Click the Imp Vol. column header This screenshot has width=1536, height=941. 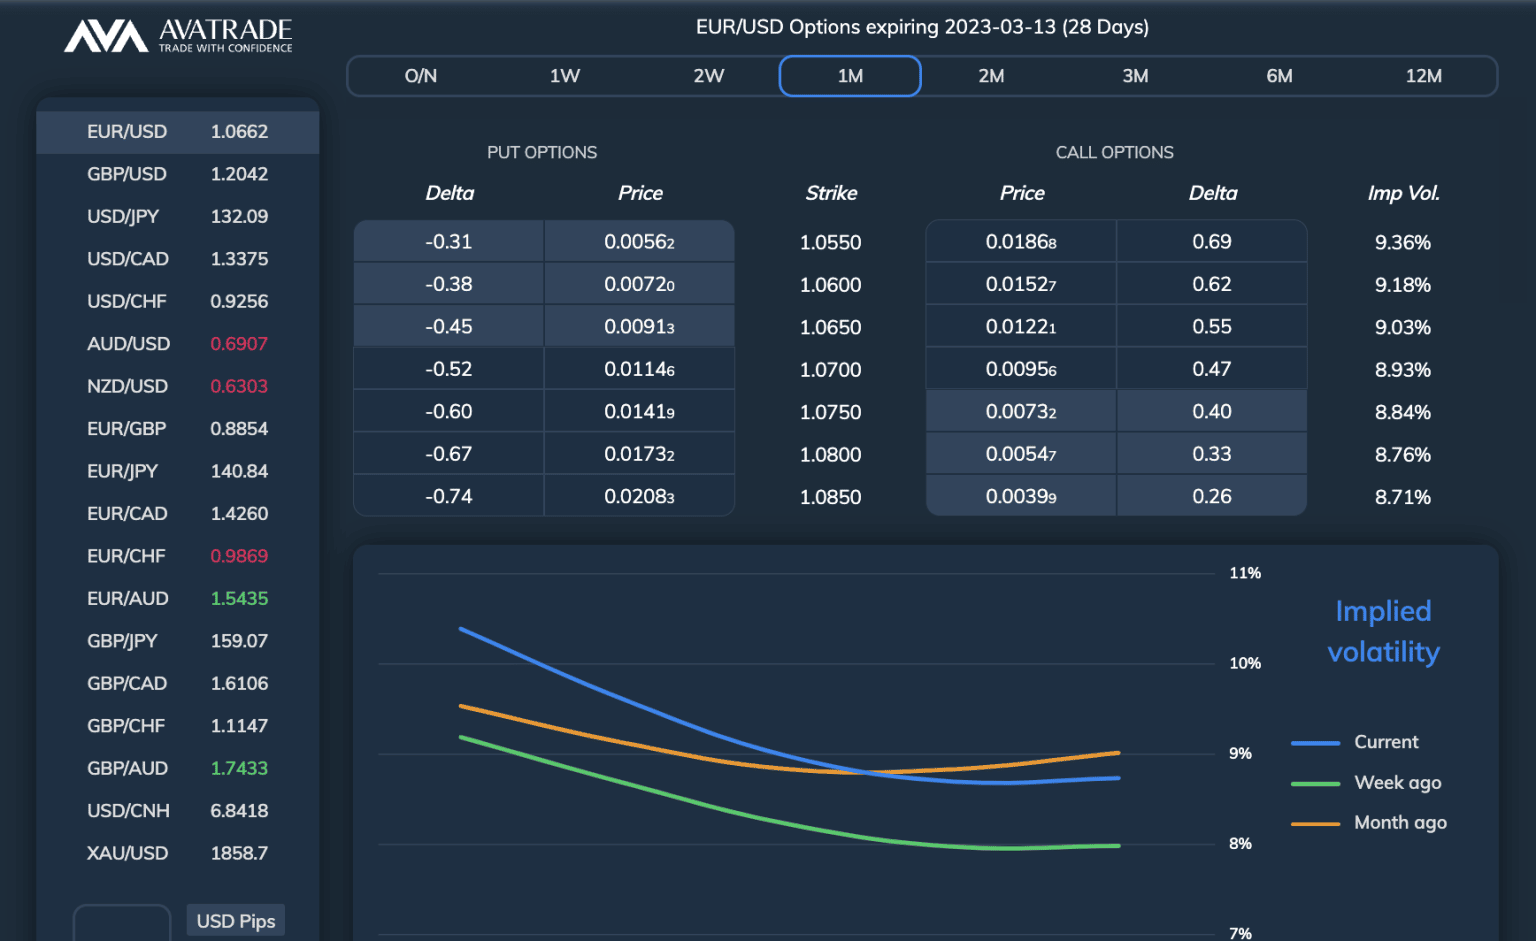(1403, 193)
